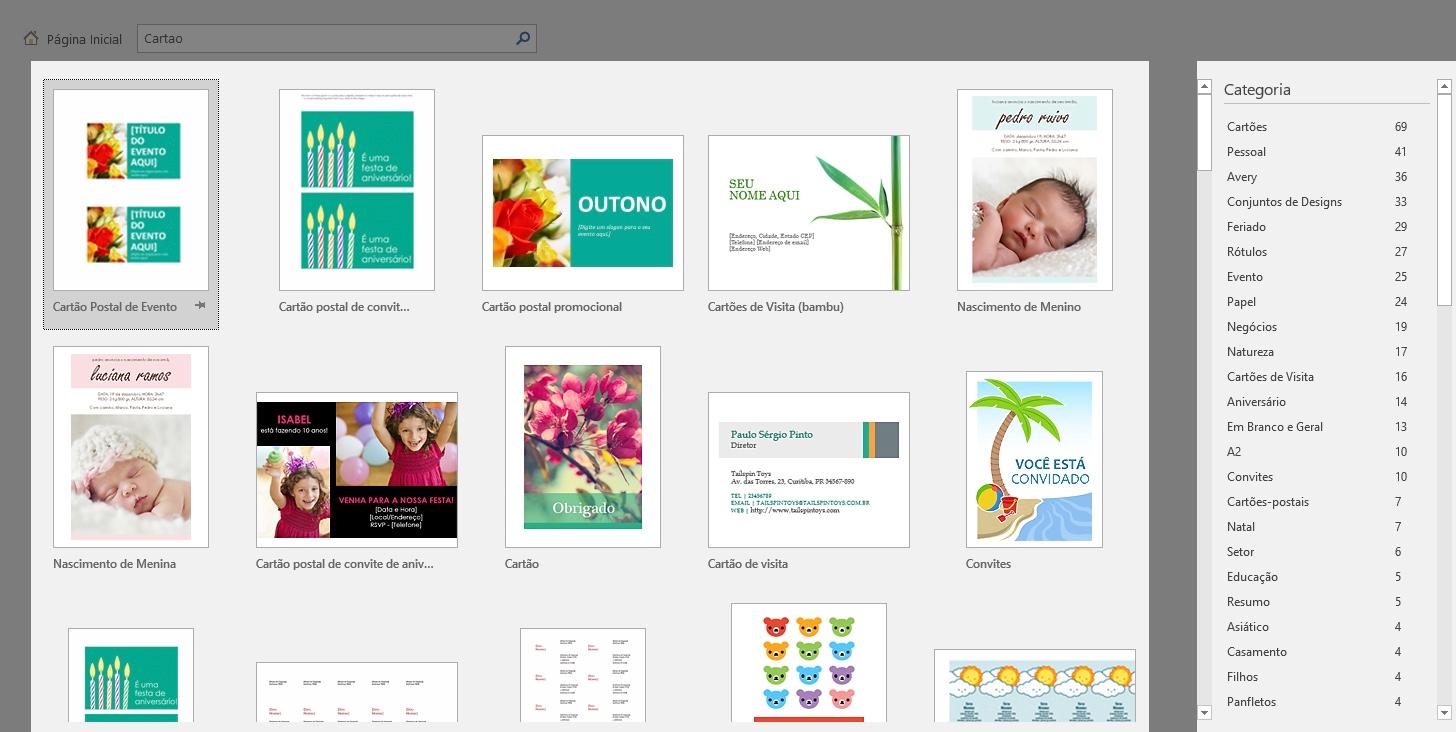Click Cartão postal promocional caption

click(x=552, y=307)
